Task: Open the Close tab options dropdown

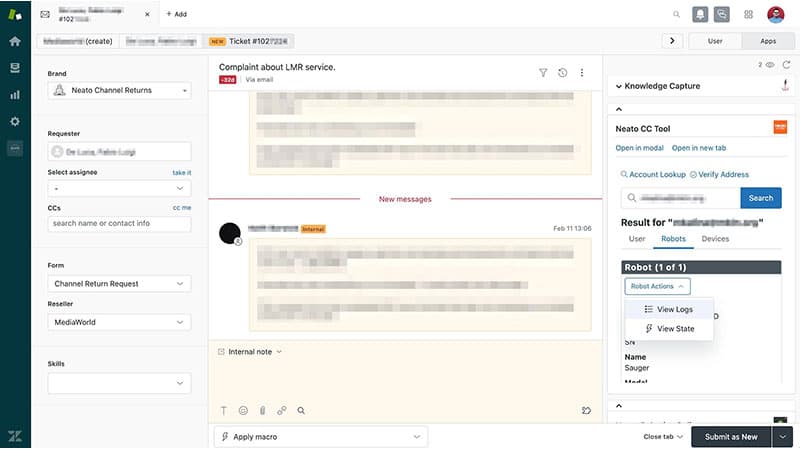Action: coord(663,437)
